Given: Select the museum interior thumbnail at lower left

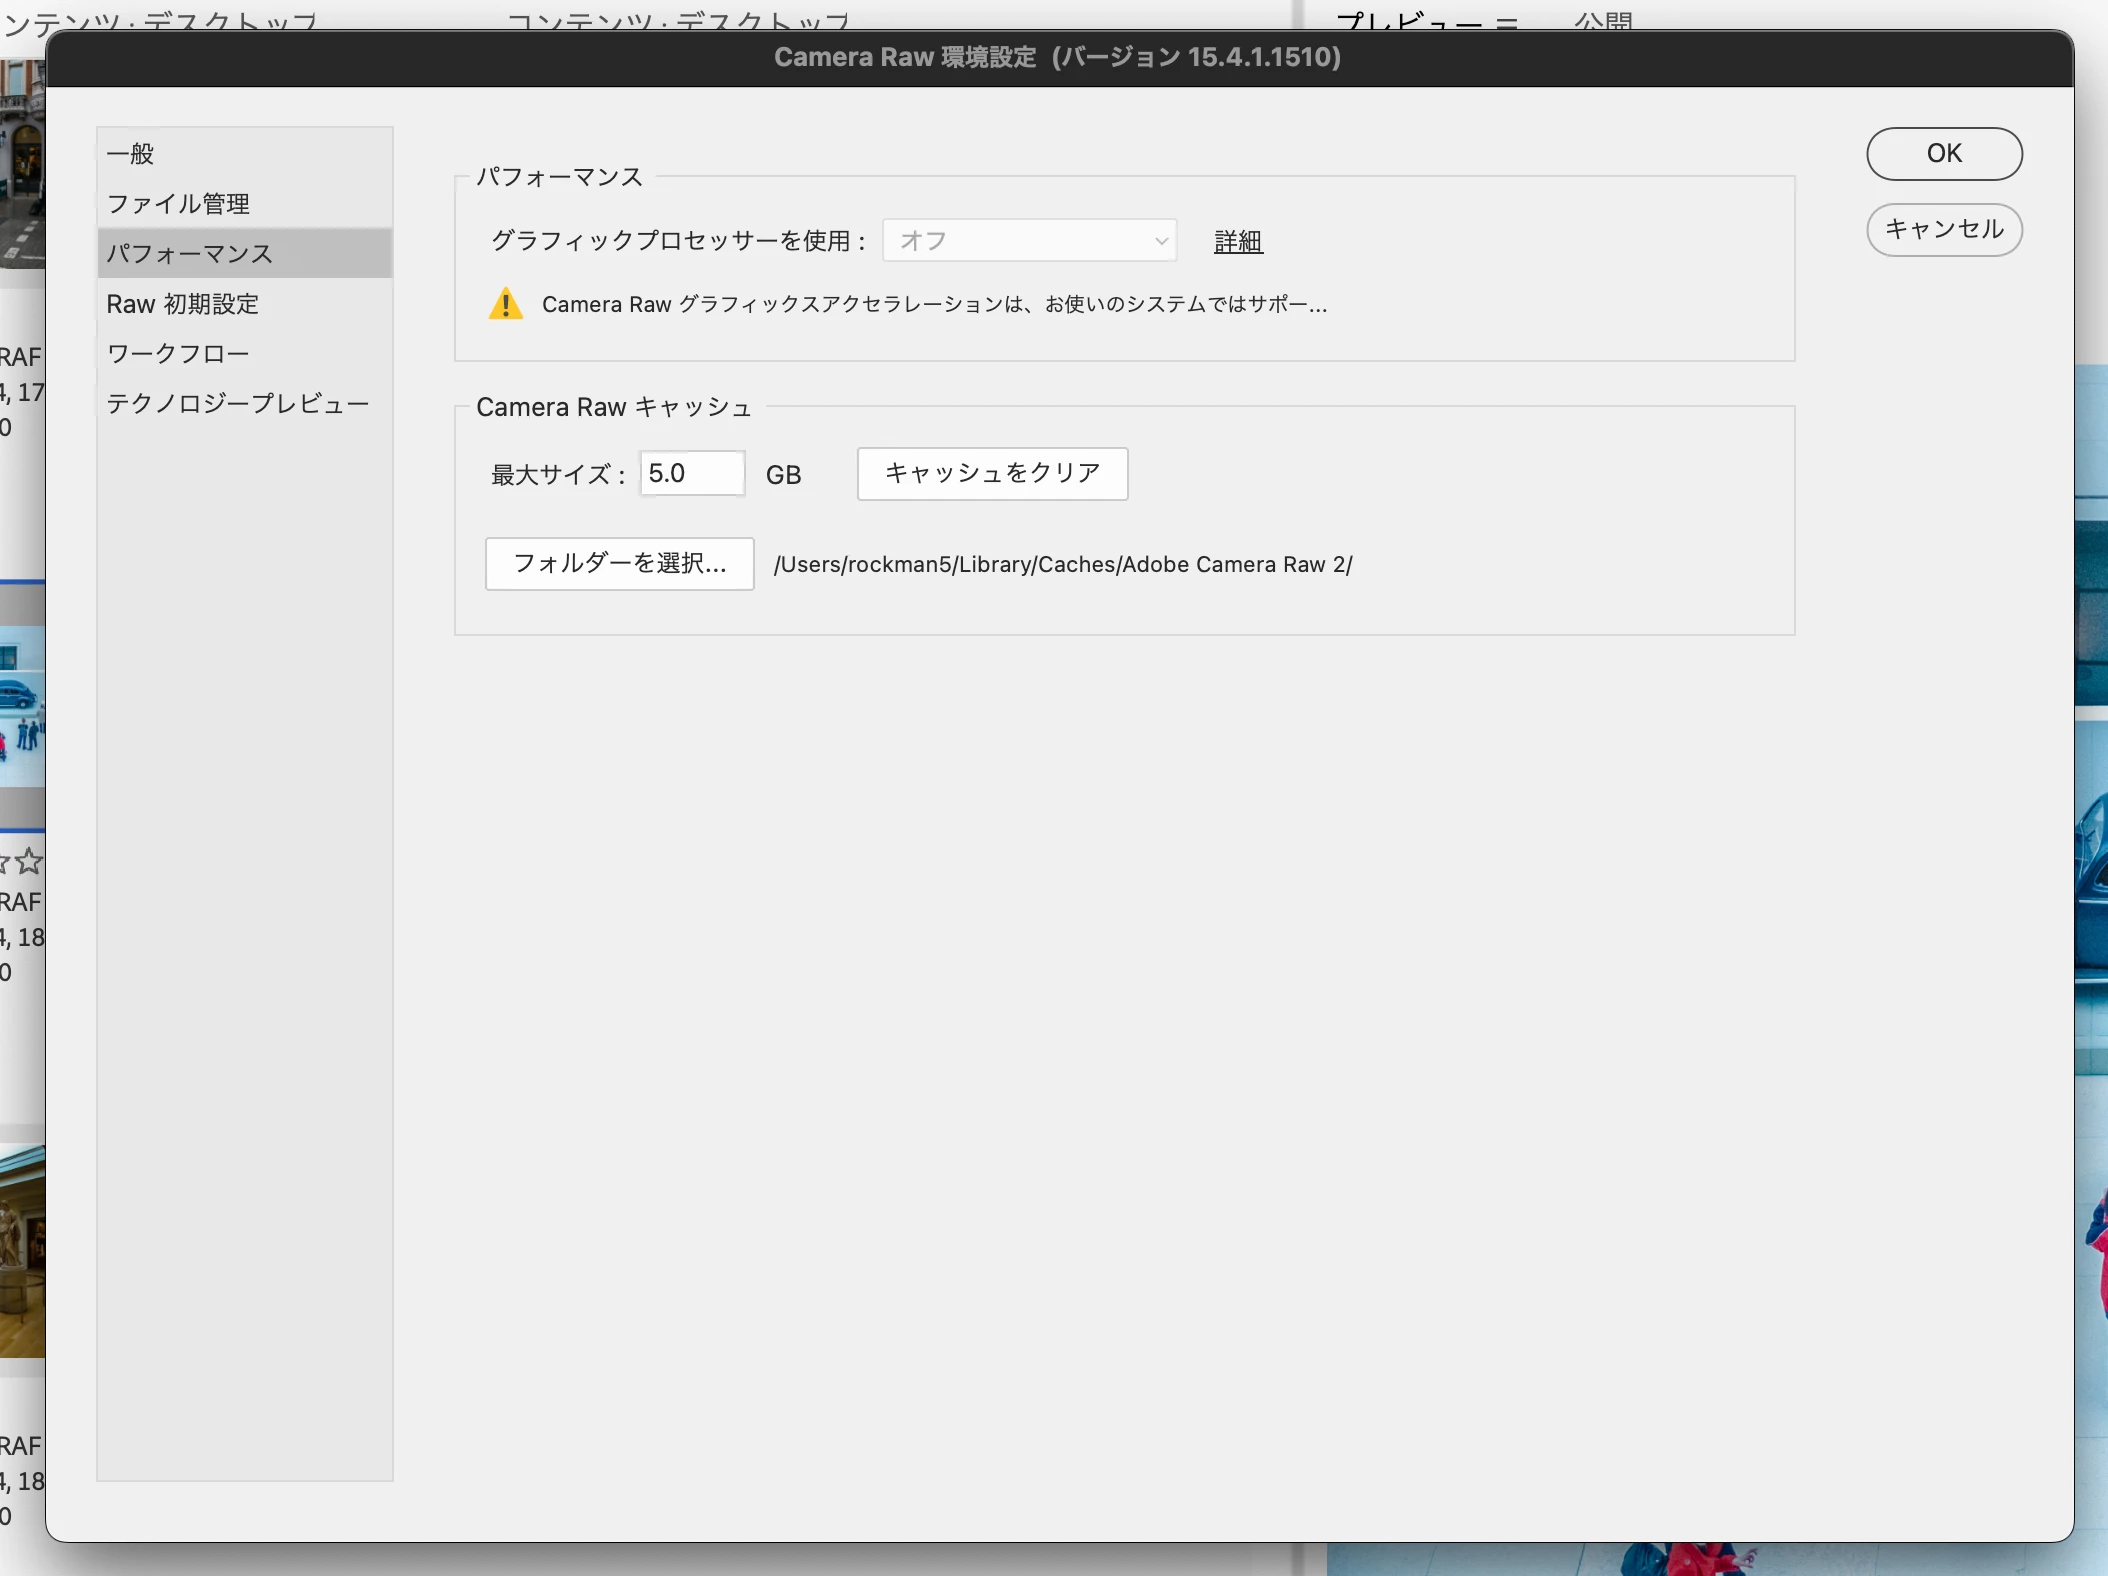Looking at the screenshot, I should tap(22, 1250).
